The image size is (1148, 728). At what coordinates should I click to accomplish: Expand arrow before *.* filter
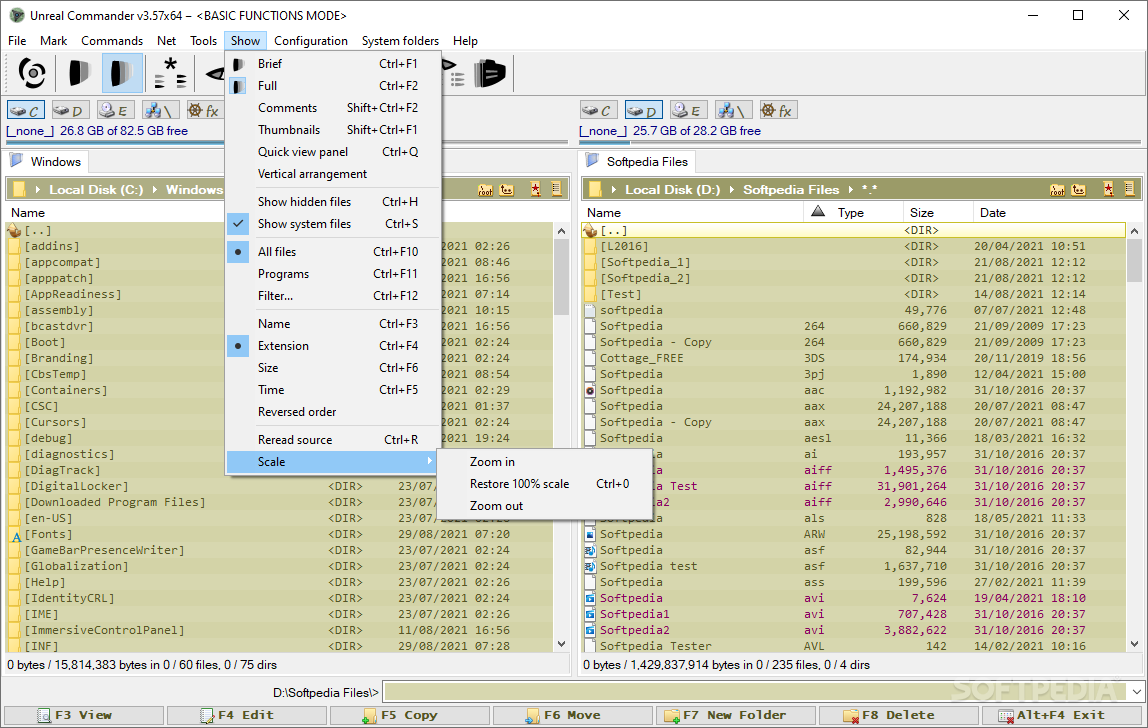point(850,190)
